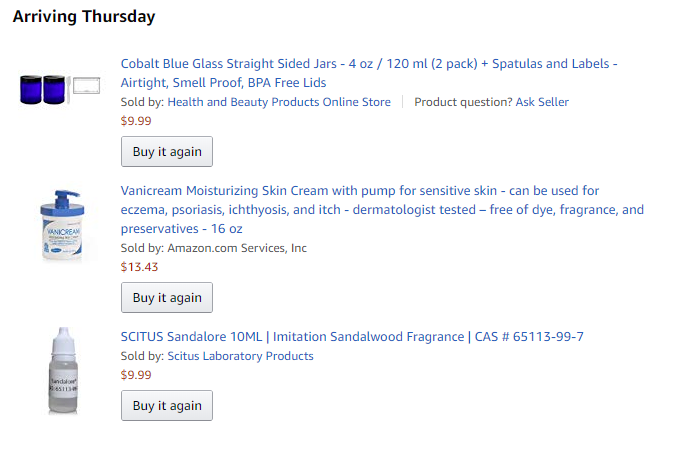The image size is (686, 457).
Task: Click the white label sheet in the jars image
Action: point(88,88)
